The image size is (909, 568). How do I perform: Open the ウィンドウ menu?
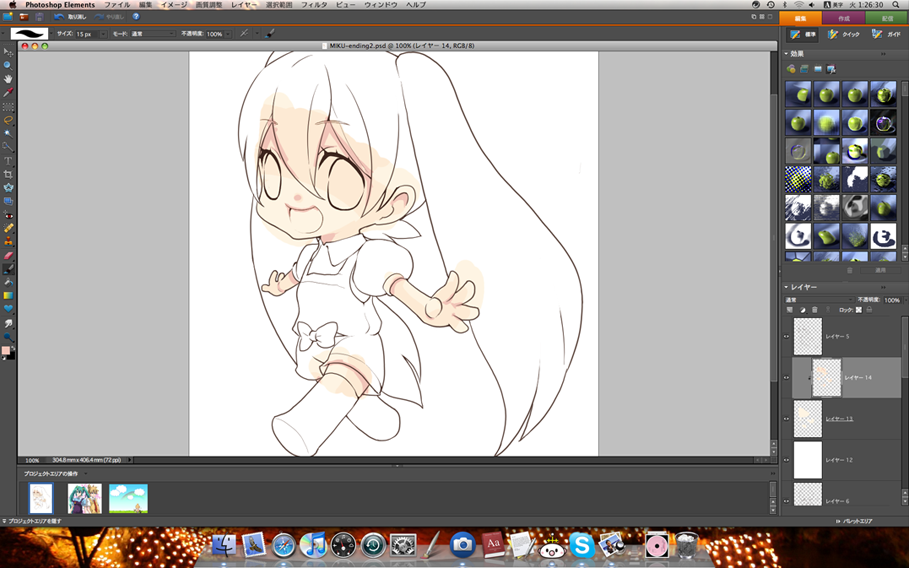380,5
